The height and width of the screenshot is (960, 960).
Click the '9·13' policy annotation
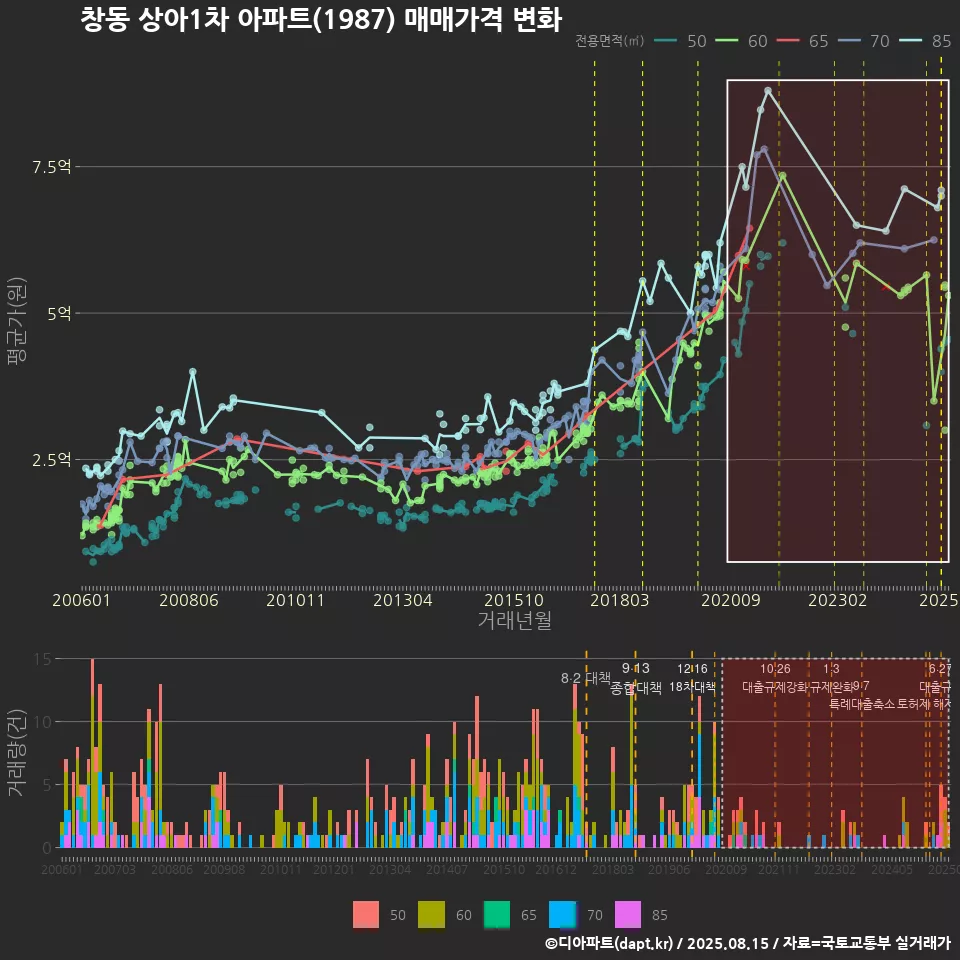(636, 669)
